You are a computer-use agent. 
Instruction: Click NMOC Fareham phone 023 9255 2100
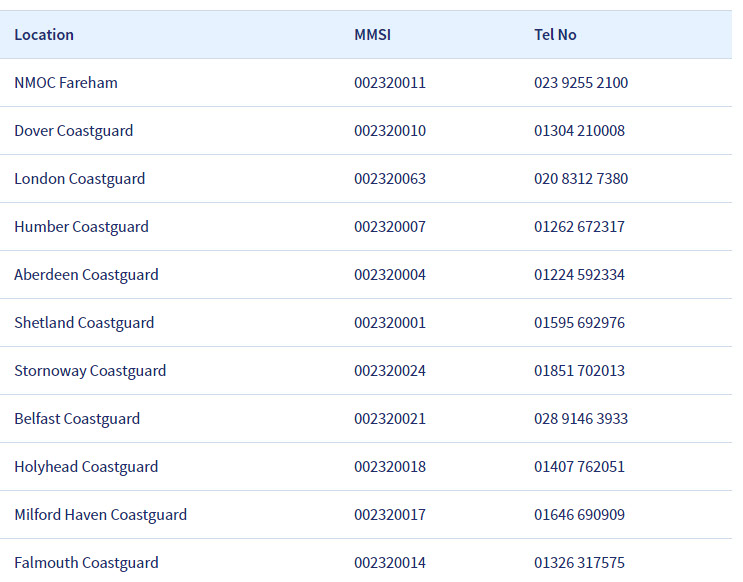pos(581,83)
